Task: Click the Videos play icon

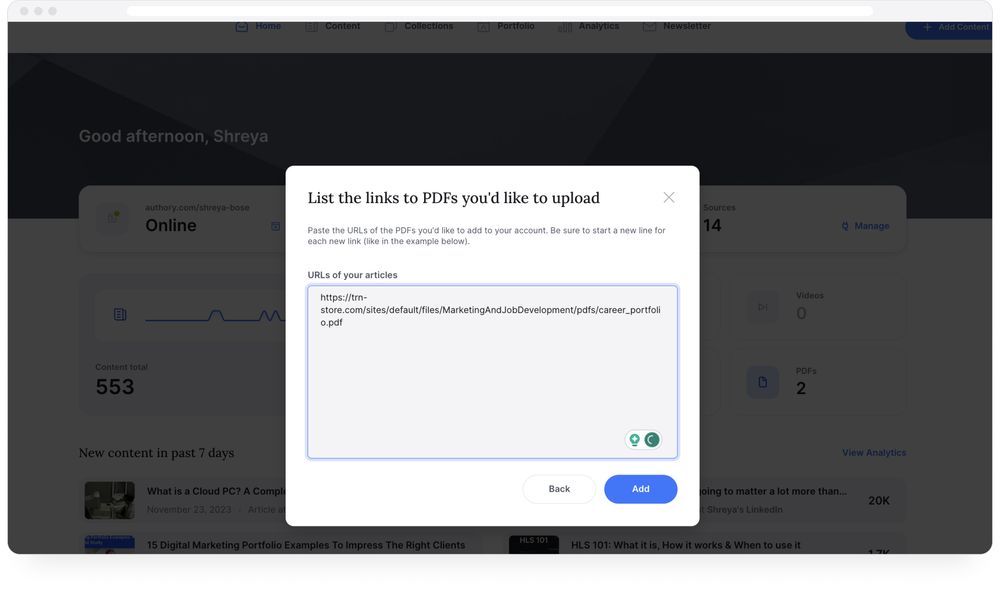Action: tap(762, 307)
